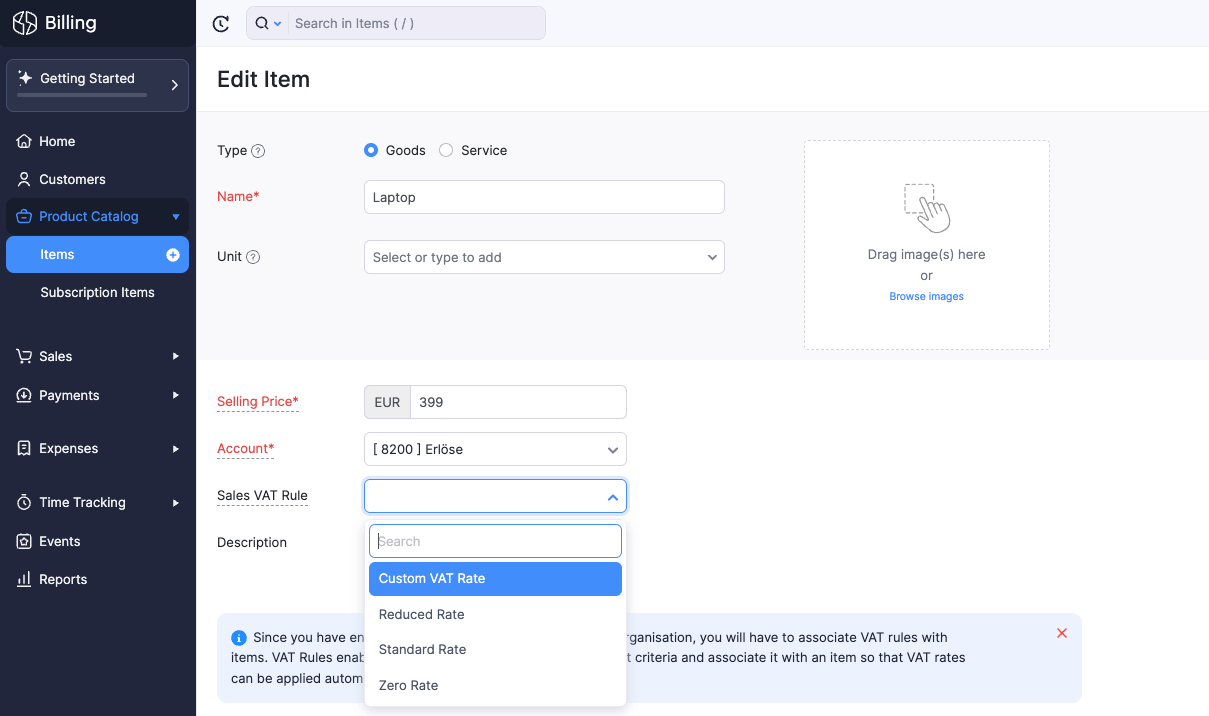Click the refresh icon next to the search bar

pos(221,23)
